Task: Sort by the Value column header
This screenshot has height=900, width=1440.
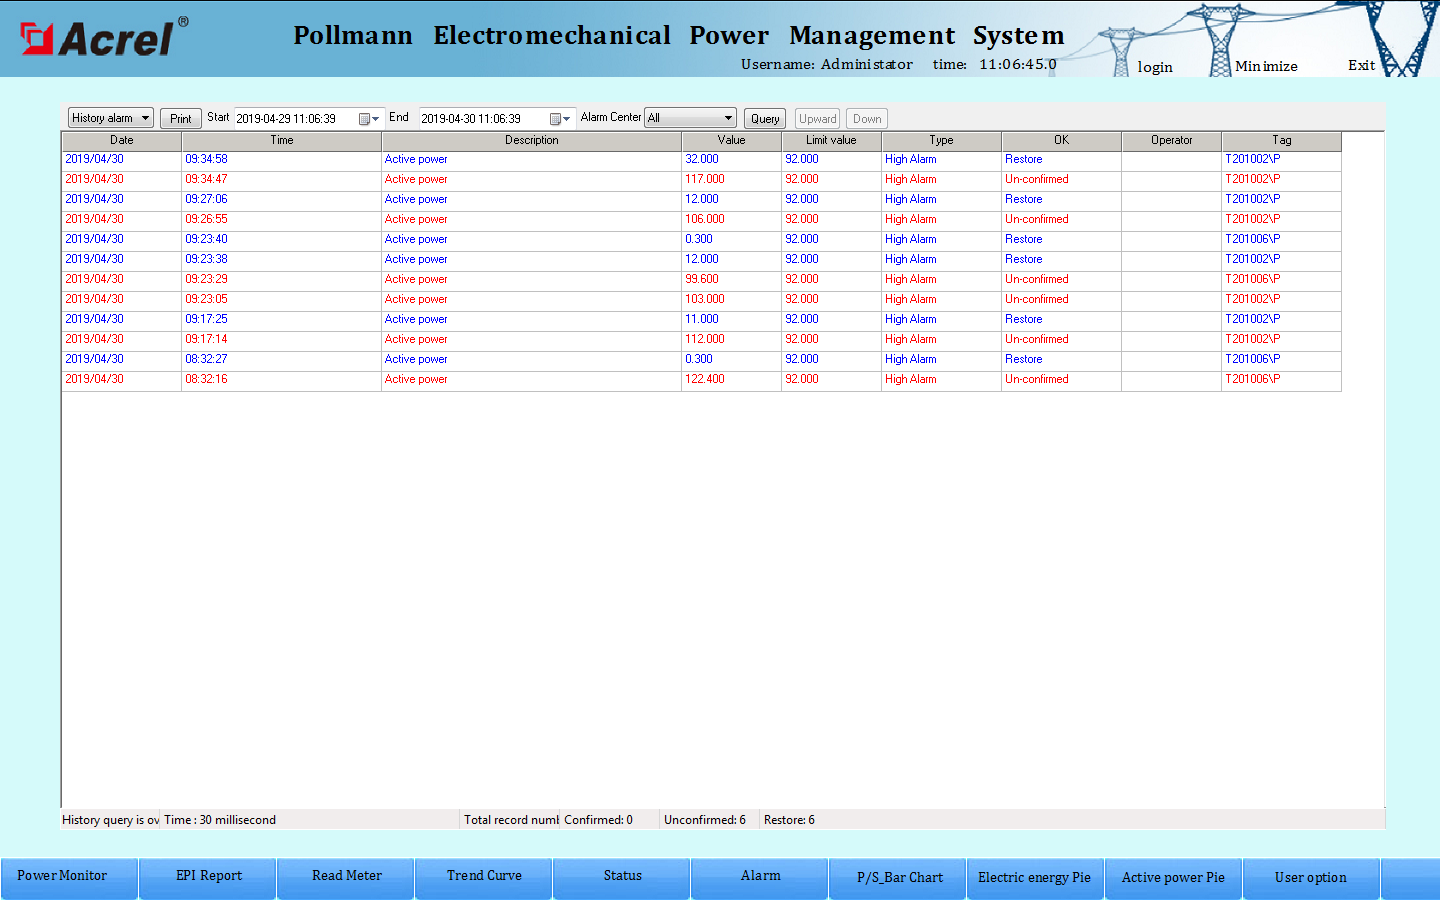Action: coord(731,141)
